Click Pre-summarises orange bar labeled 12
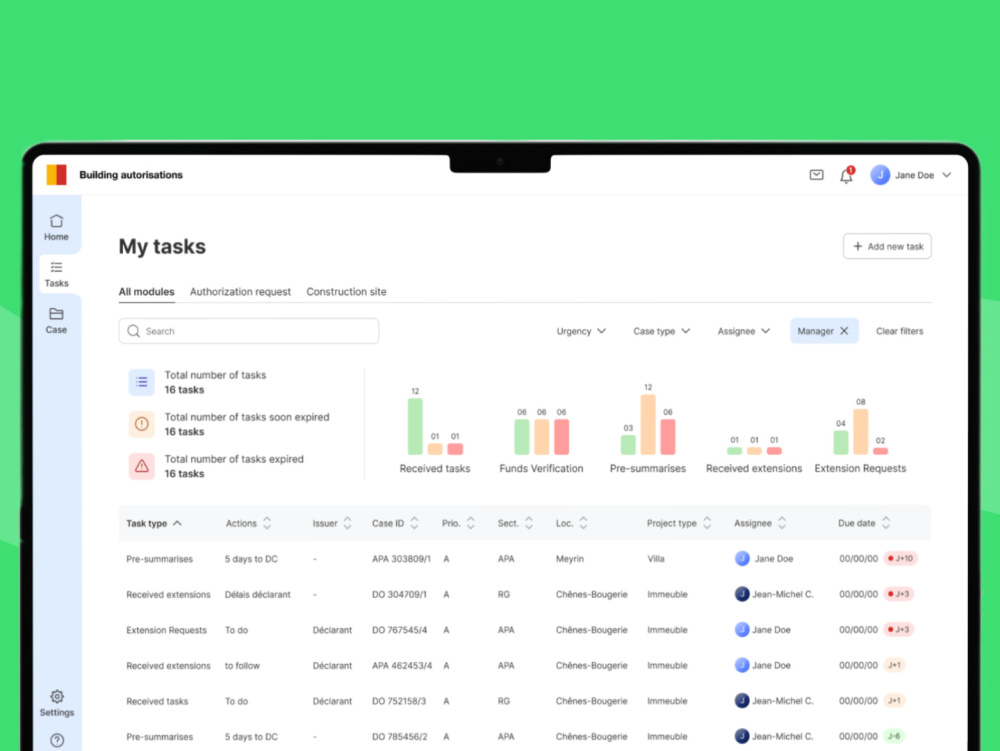Image resolution: width=1000 pixels, height=751 pixels. [x=648, y=425]
